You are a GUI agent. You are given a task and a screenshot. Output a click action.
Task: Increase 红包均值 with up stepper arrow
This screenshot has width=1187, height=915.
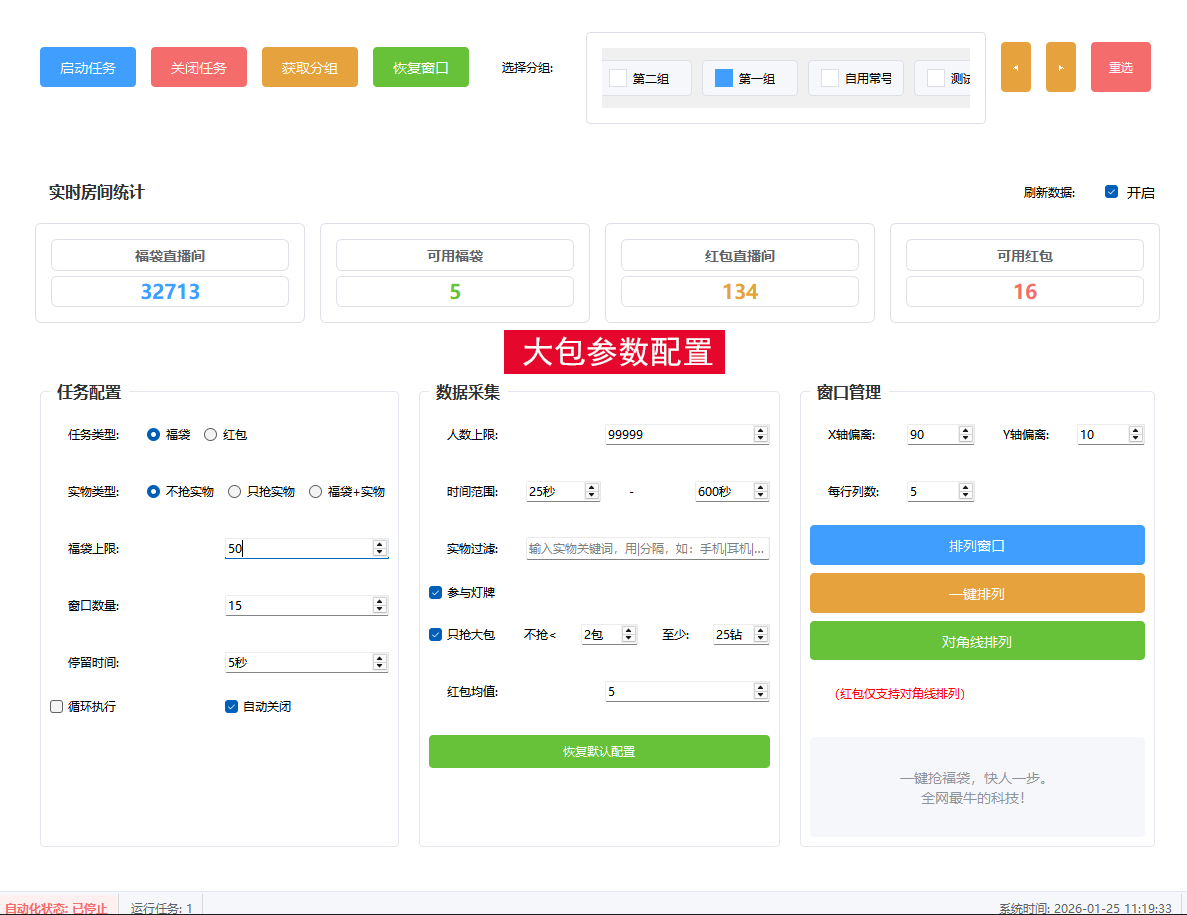761,687
